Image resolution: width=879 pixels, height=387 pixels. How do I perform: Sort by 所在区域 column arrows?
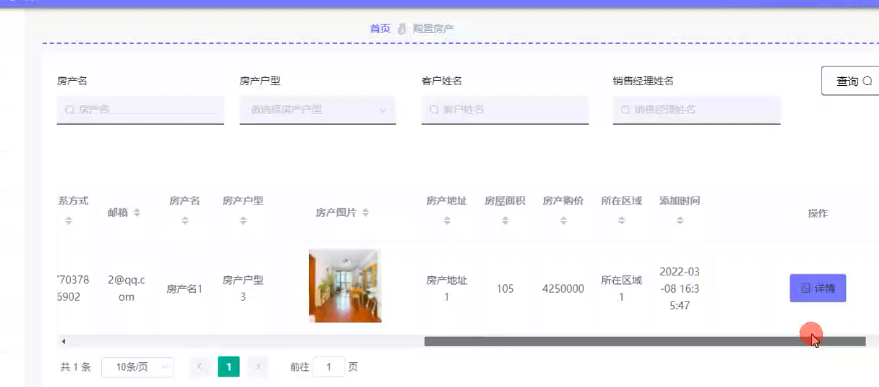click(622, 221)
